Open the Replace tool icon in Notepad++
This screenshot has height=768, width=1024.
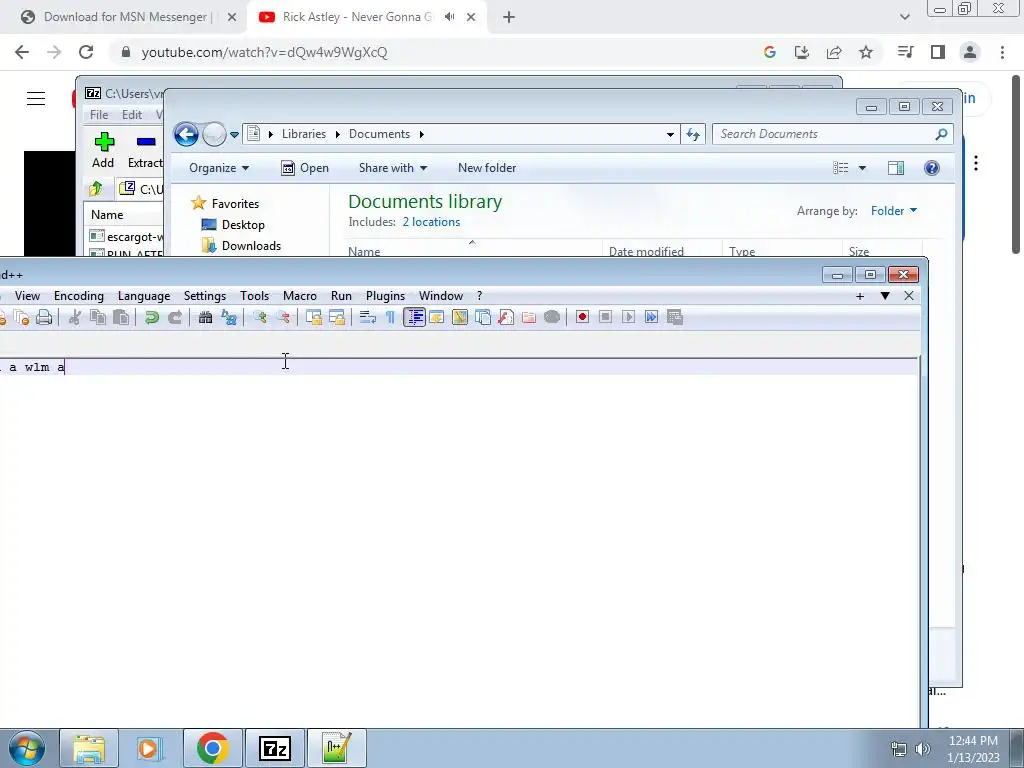pos(229,317)
